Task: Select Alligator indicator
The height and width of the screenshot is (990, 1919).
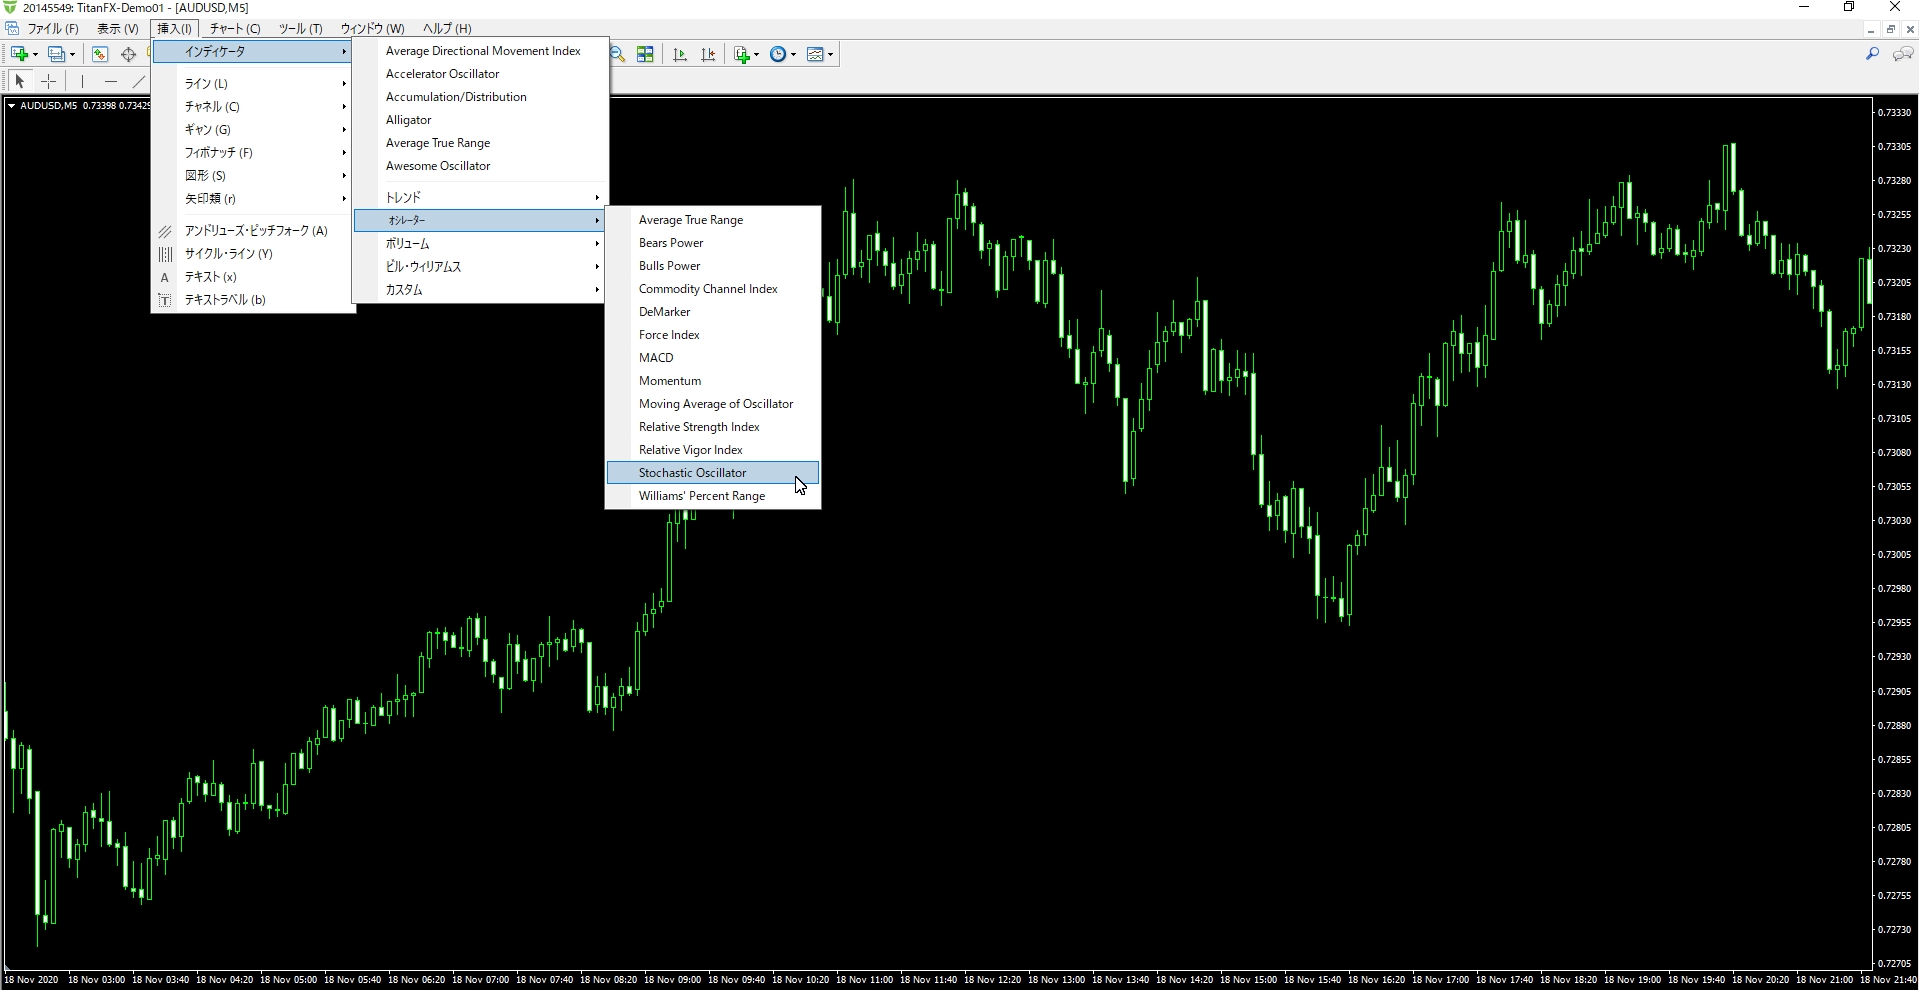Action: (480, 120)
